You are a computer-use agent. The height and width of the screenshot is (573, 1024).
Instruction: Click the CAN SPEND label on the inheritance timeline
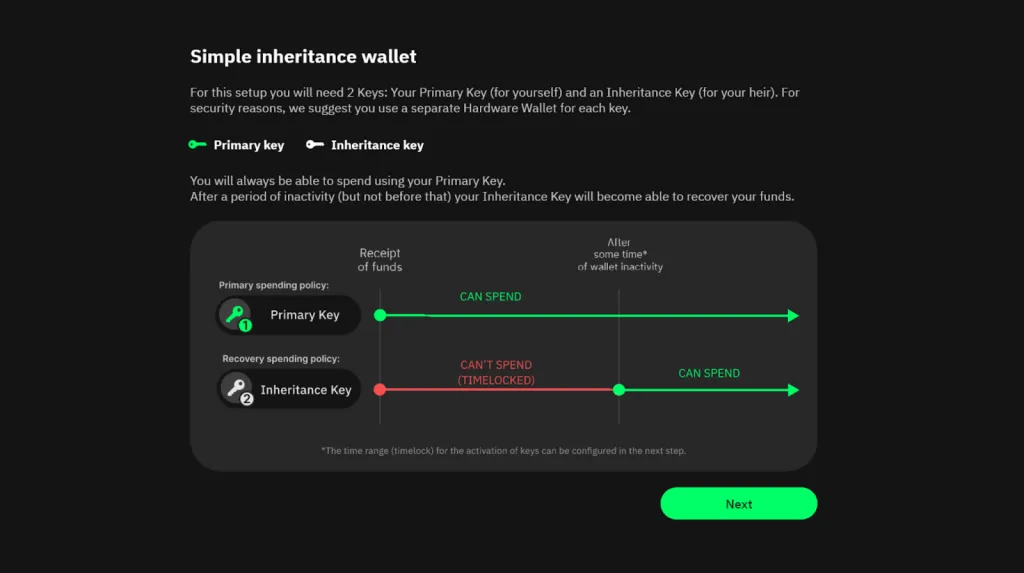[x=709, y=373]
